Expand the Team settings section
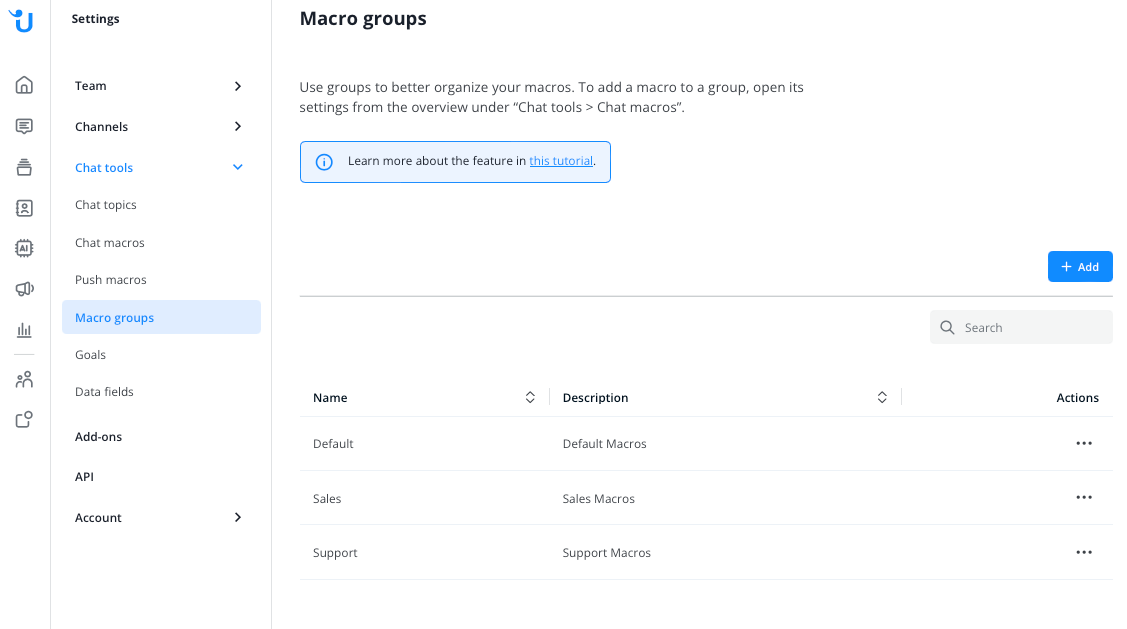 237,86
